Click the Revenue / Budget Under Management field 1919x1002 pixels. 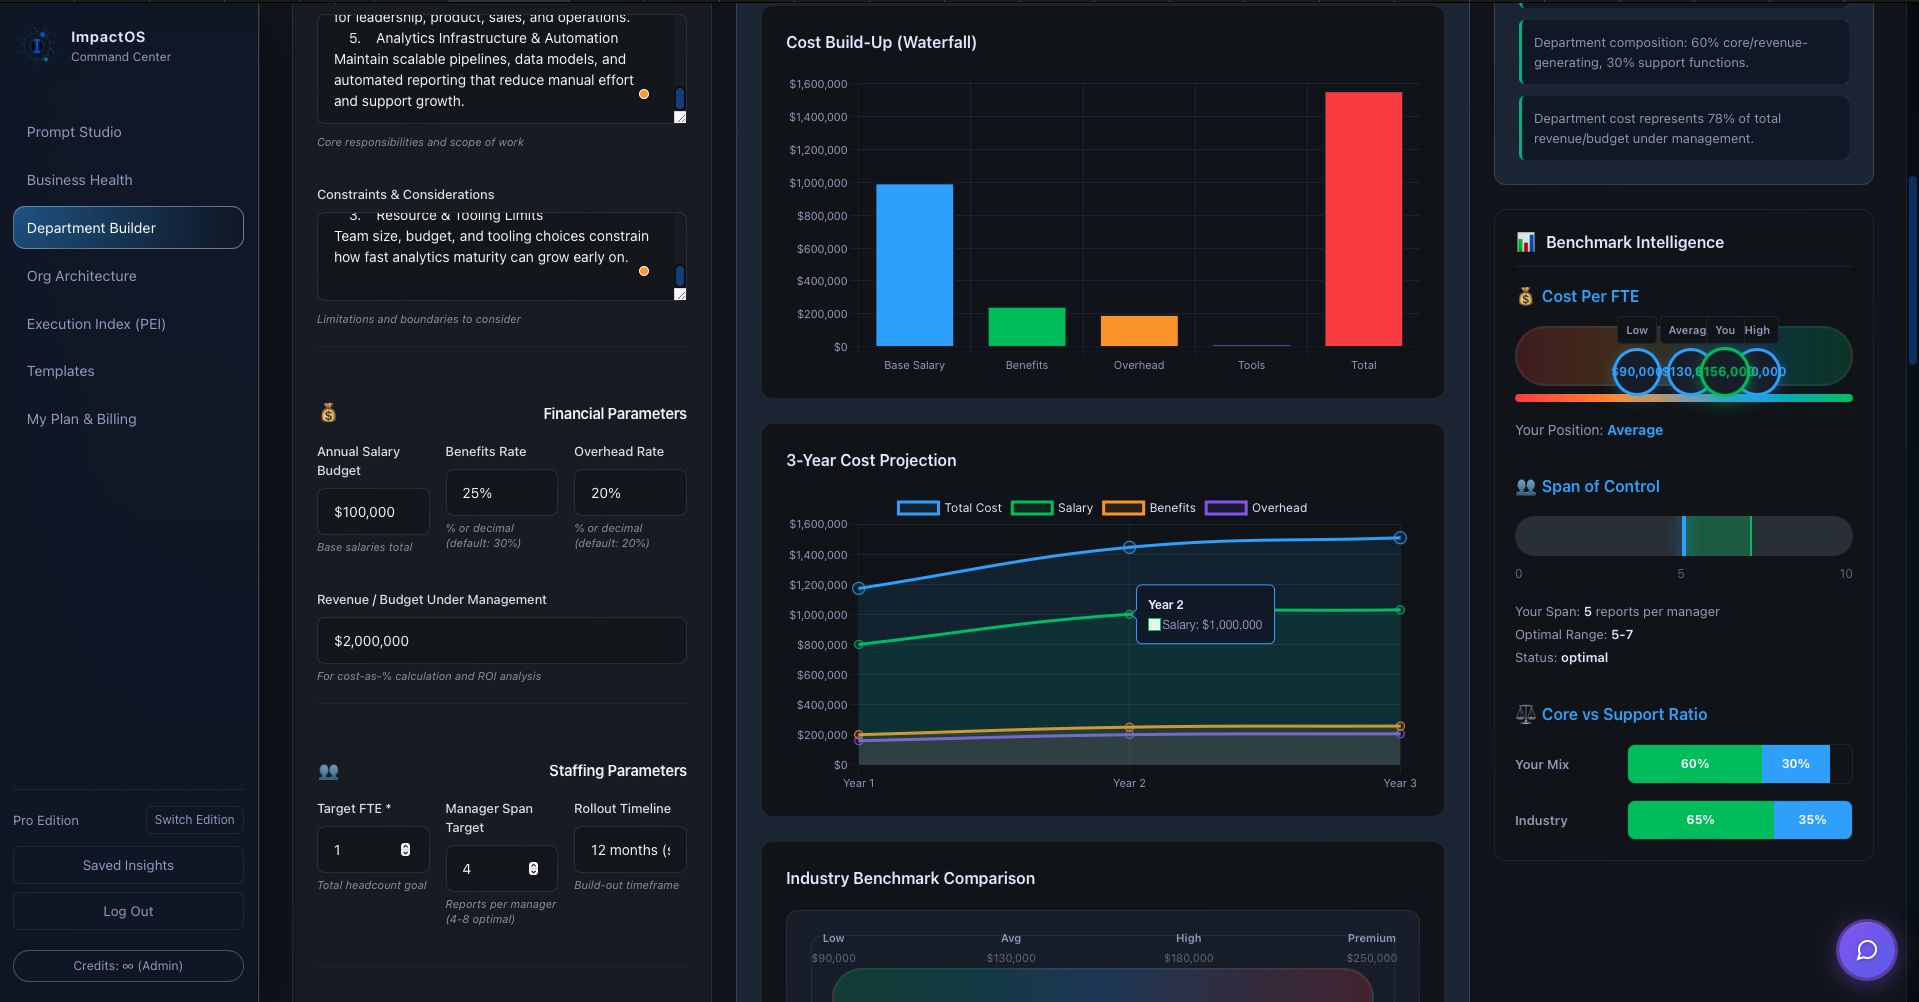coord(500,640)
